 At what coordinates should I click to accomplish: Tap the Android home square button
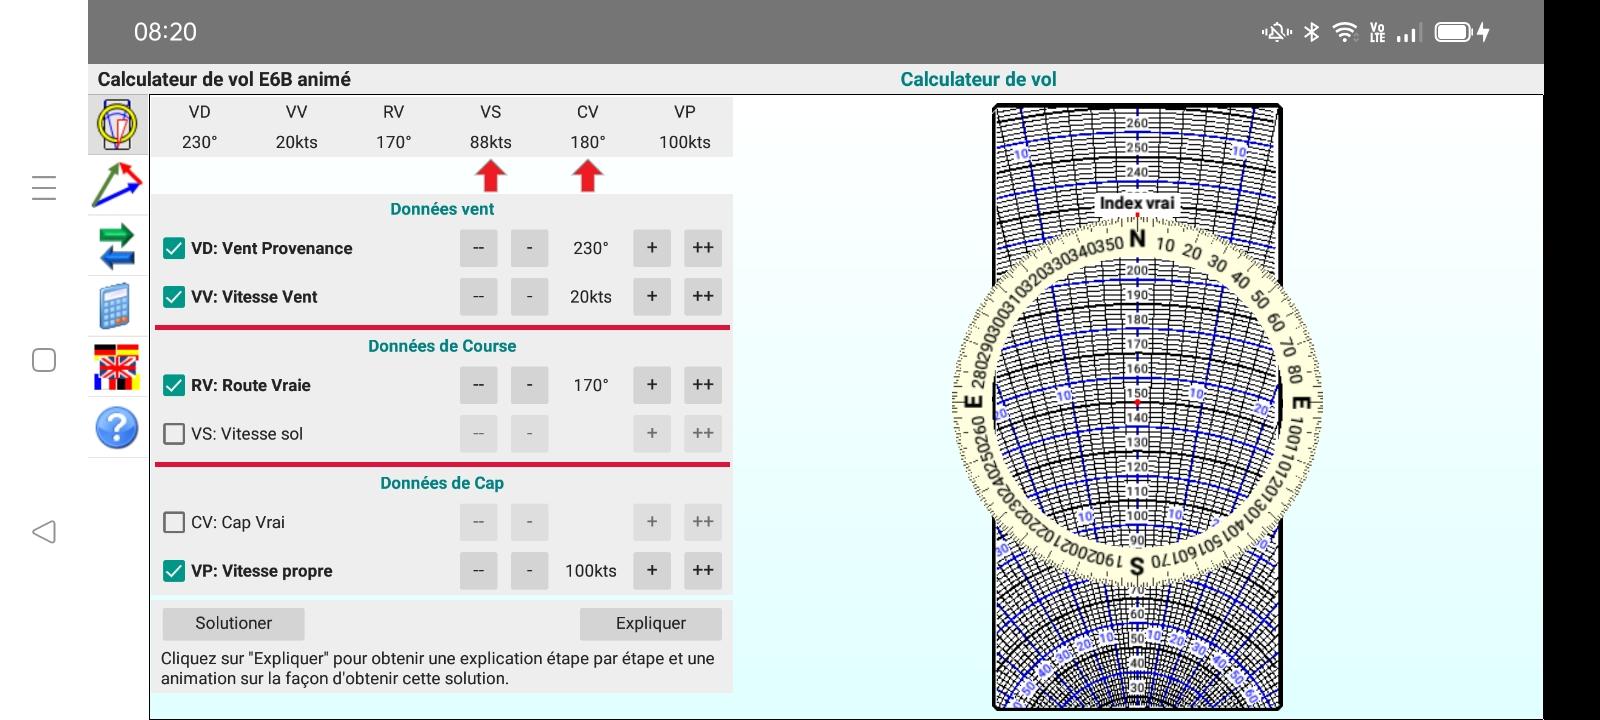[x=44, y=360]
